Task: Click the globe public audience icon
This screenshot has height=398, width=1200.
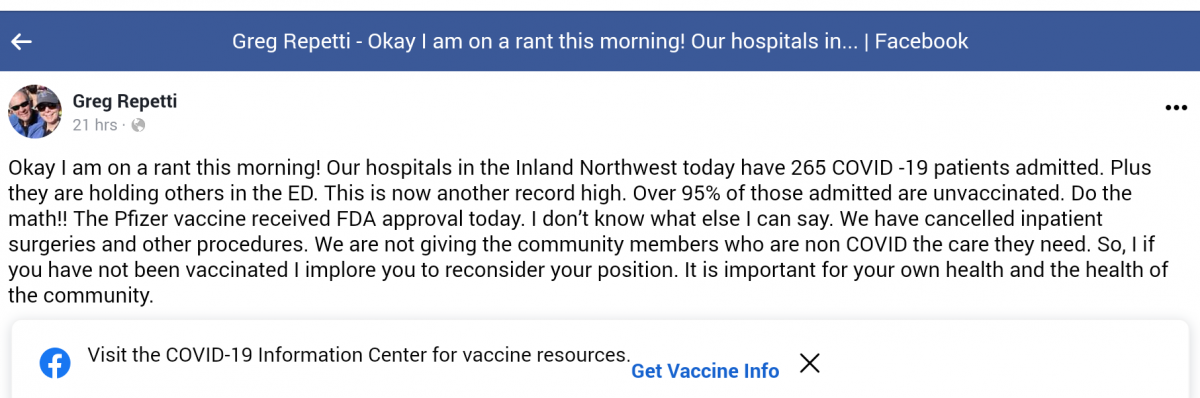Action: point(138,125)
